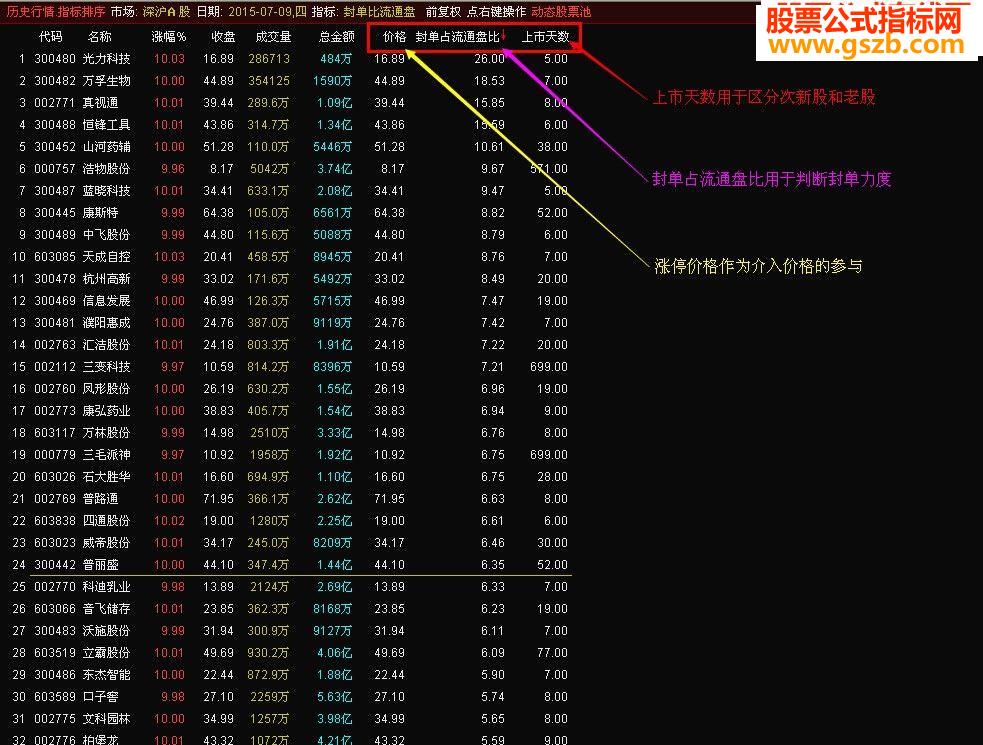This screenshot has height=745, width=983.
Task: Select stock 万林股份
Action: pyautogui.click(x=107, y=433)
